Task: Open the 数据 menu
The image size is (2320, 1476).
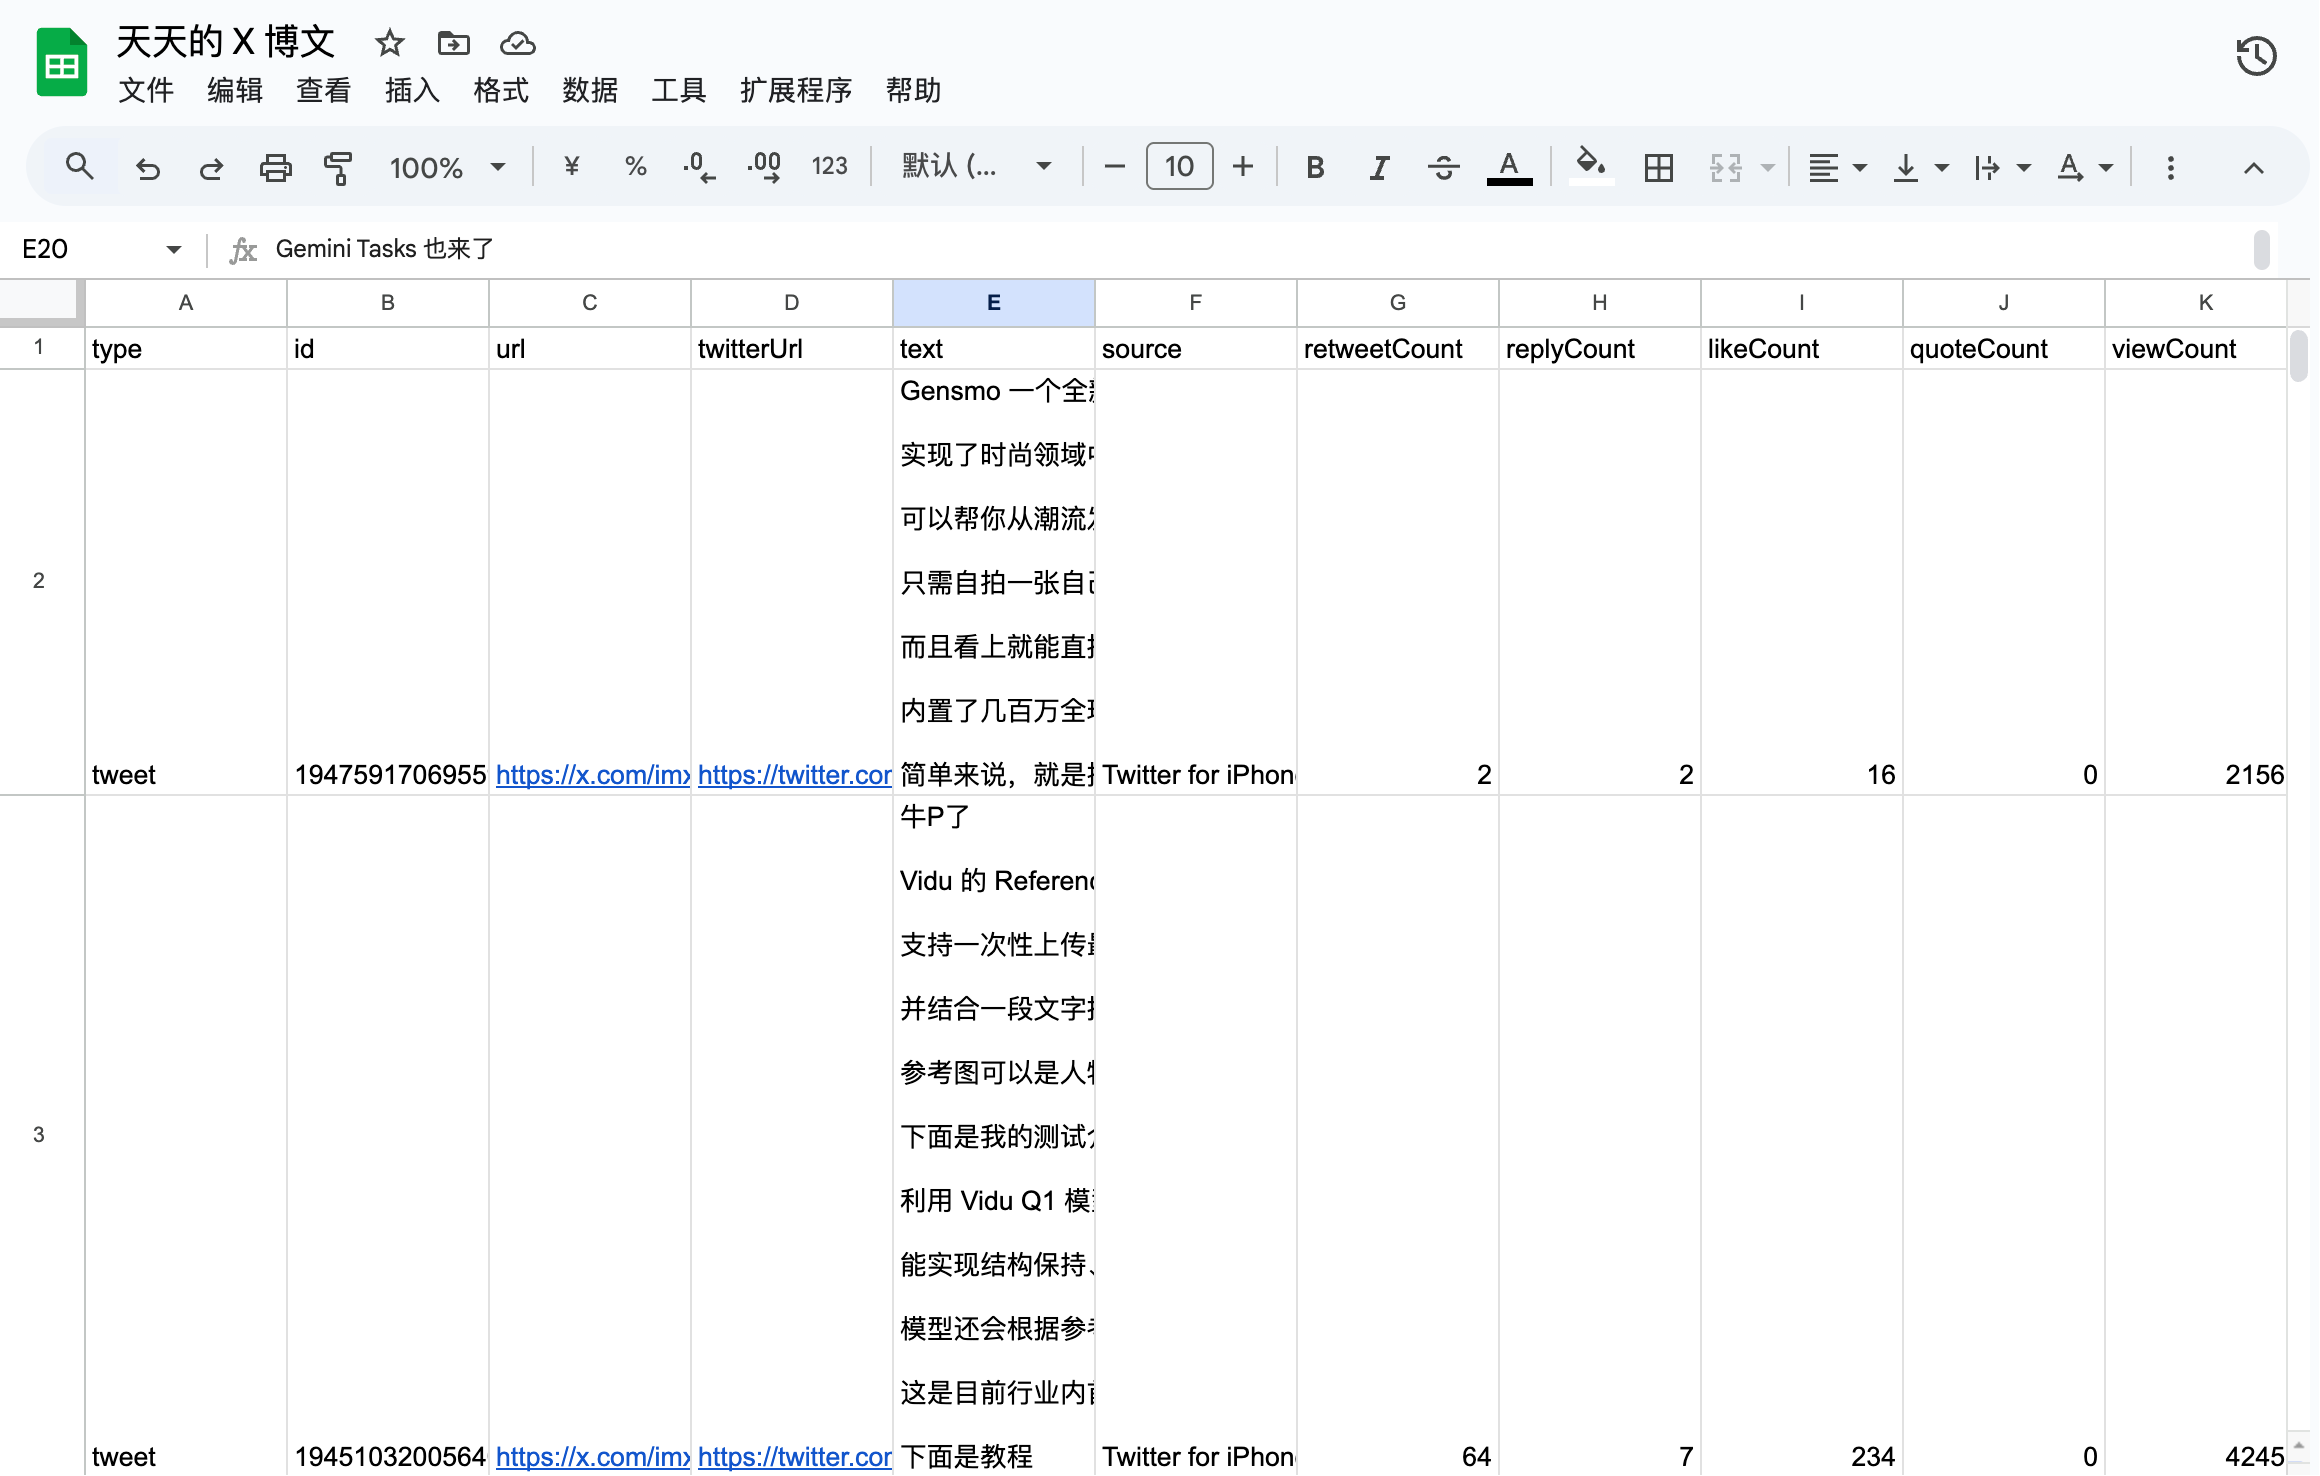Action: tap(589, 90)
